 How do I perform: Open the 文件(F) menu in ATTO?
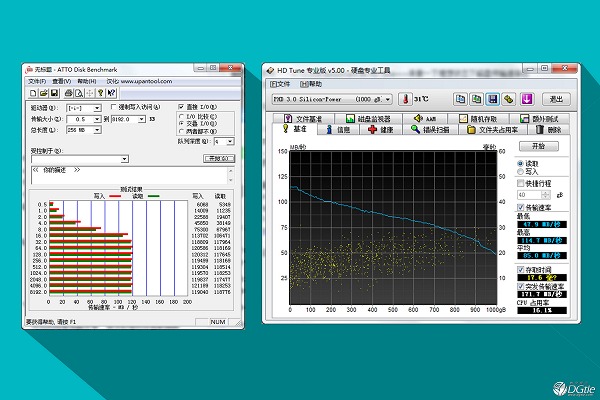[x=37, y=81]
